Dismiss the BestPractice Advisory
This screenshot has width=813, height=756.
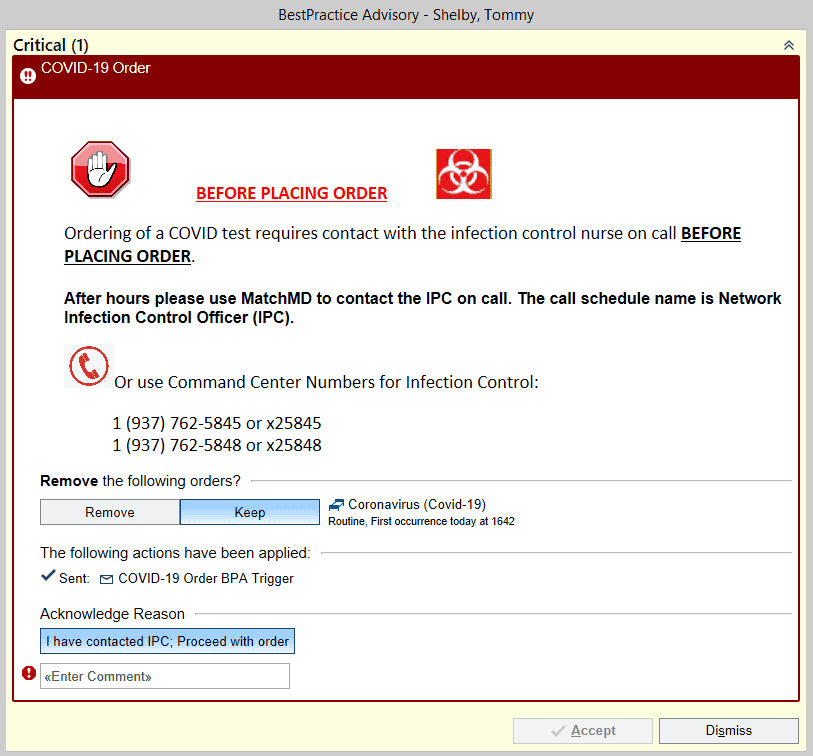(728, 731)
